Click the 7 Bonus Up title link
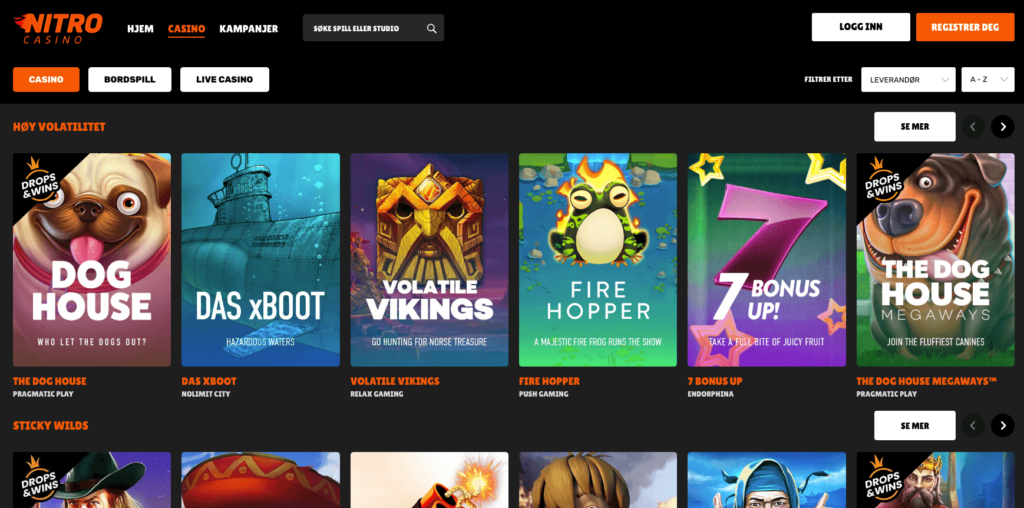The height and width of the screenshot is (508, 1024). [x=715, y=381]
